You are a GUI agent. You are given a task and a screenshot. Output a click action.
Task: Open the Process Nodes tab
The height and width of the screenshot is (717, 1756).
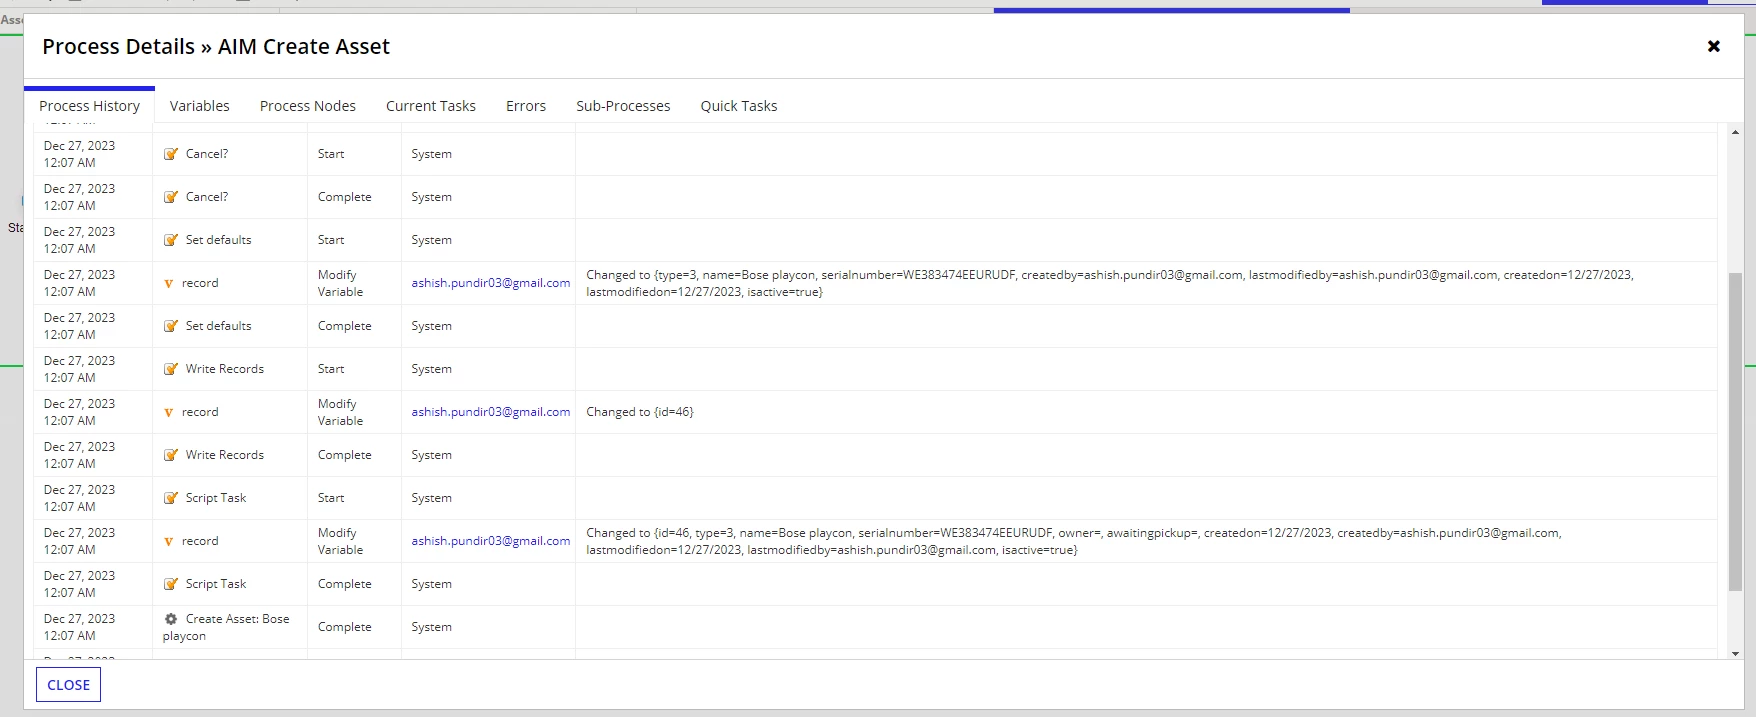pos(308,106)
